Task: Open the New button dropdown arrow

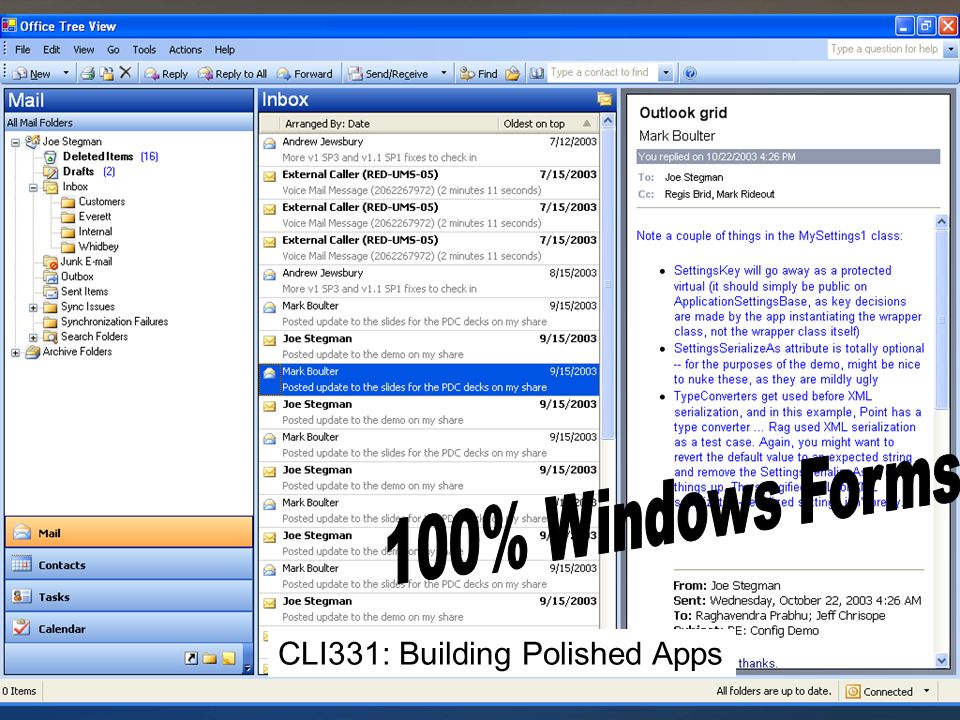Action: click(x=66, y=73)
